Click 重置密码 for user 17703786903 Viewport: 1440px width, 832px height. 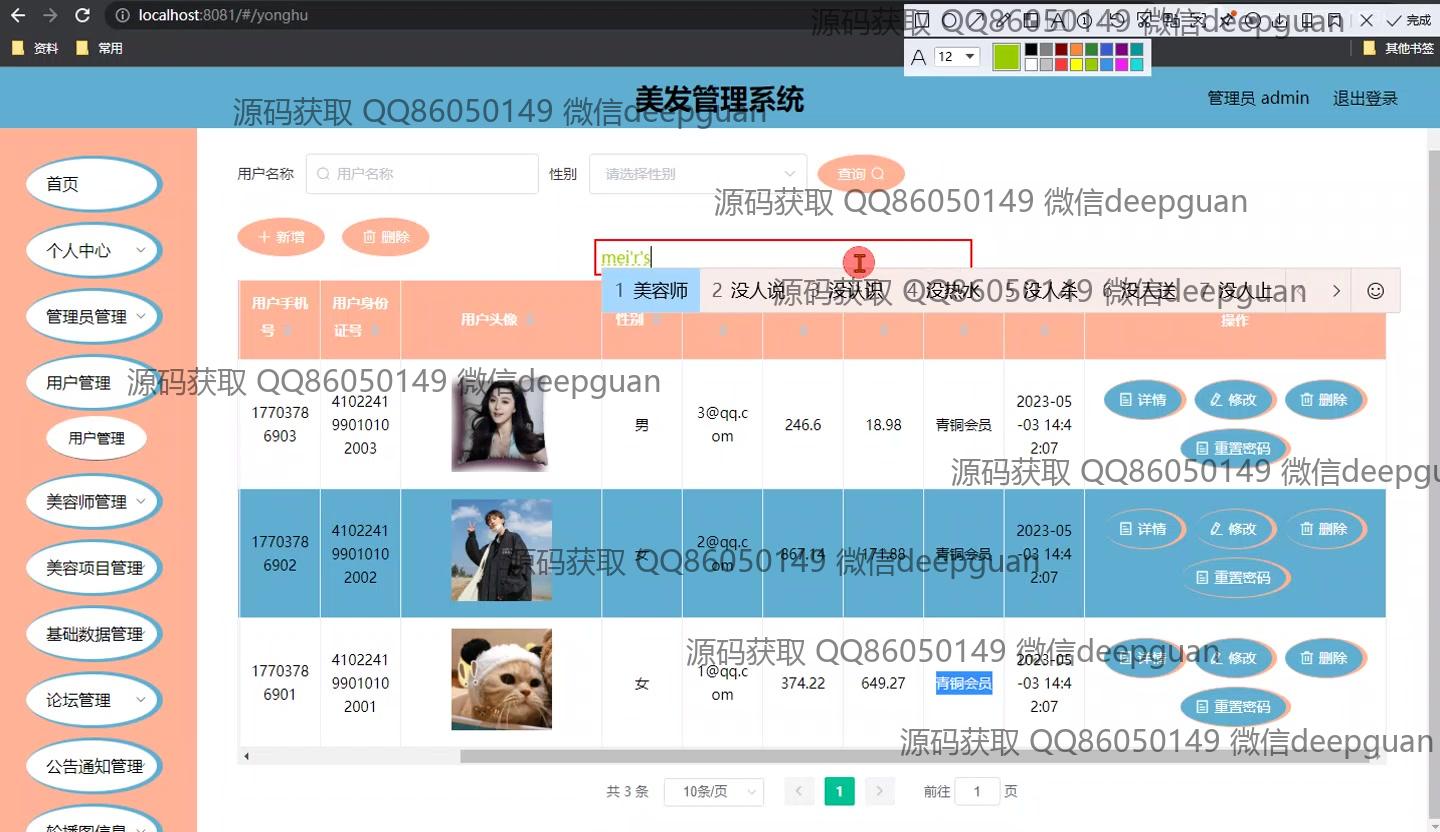[1234, 448]
